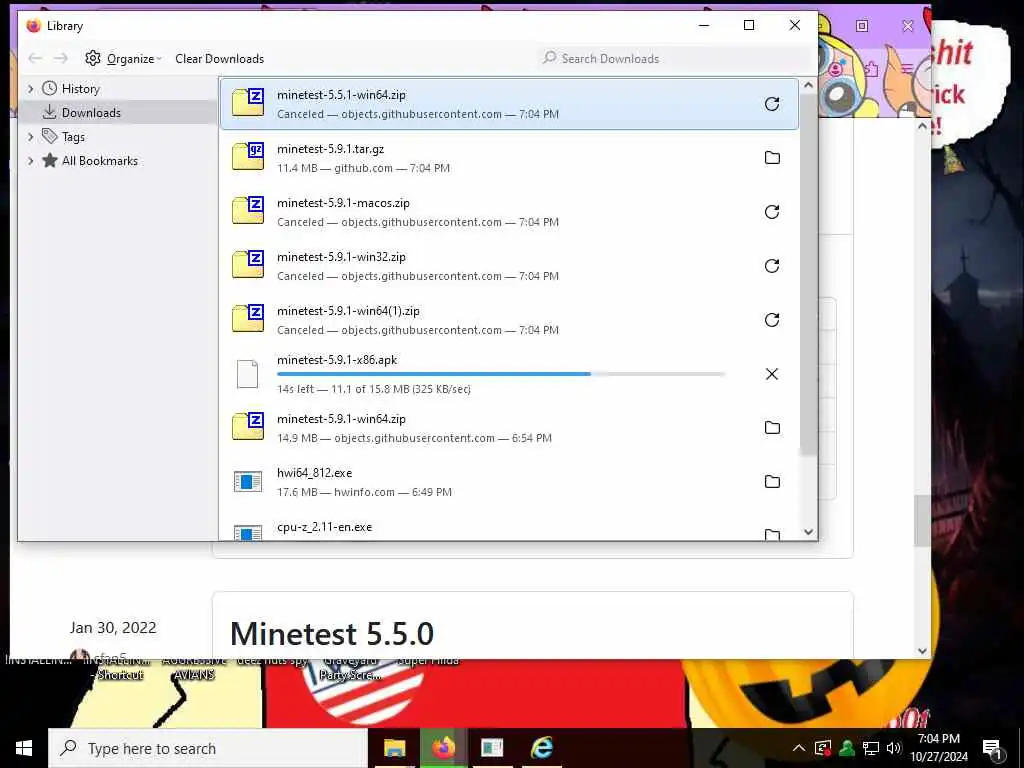The image size is (1024, 768).
Task: Select the minetest-5.9.1-win32.zip file name
Action: coord(341,257)
